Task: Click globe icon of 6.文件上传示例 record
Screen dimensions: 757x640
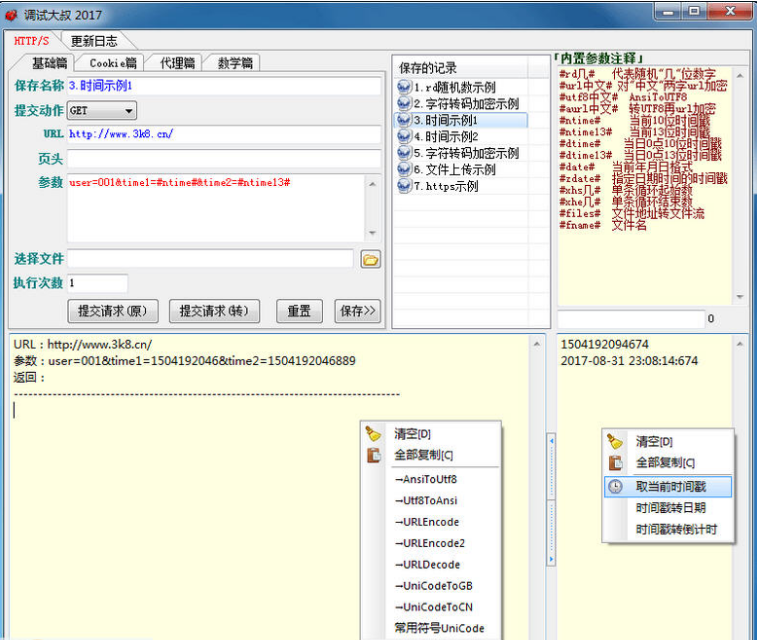Action: [404, 170]
